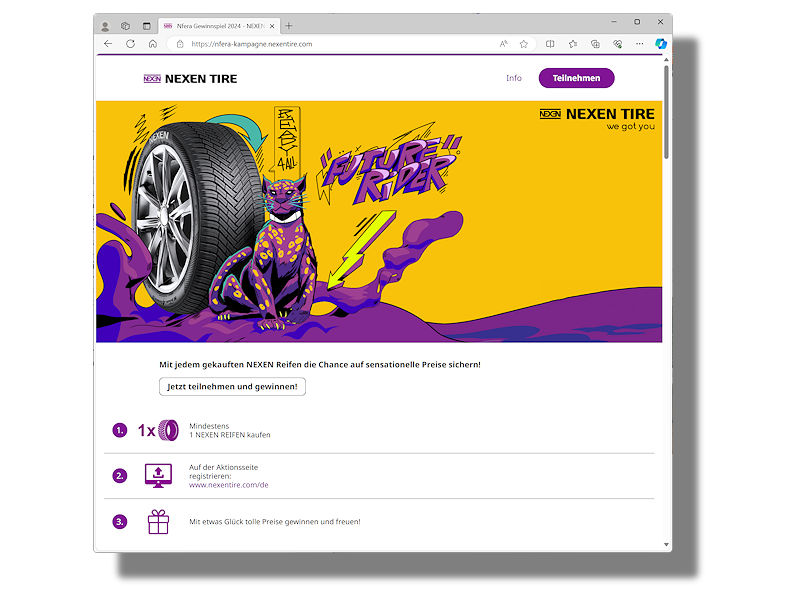800x600 pixels.
Task: Minimize the browser window
Action: [x=614, y=21]
